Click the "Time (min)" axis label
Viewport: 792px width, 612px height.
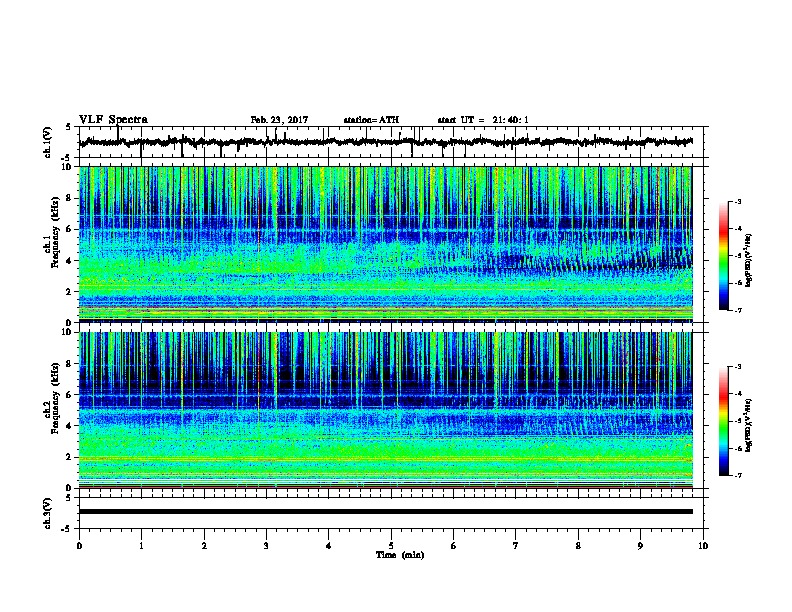400,555
